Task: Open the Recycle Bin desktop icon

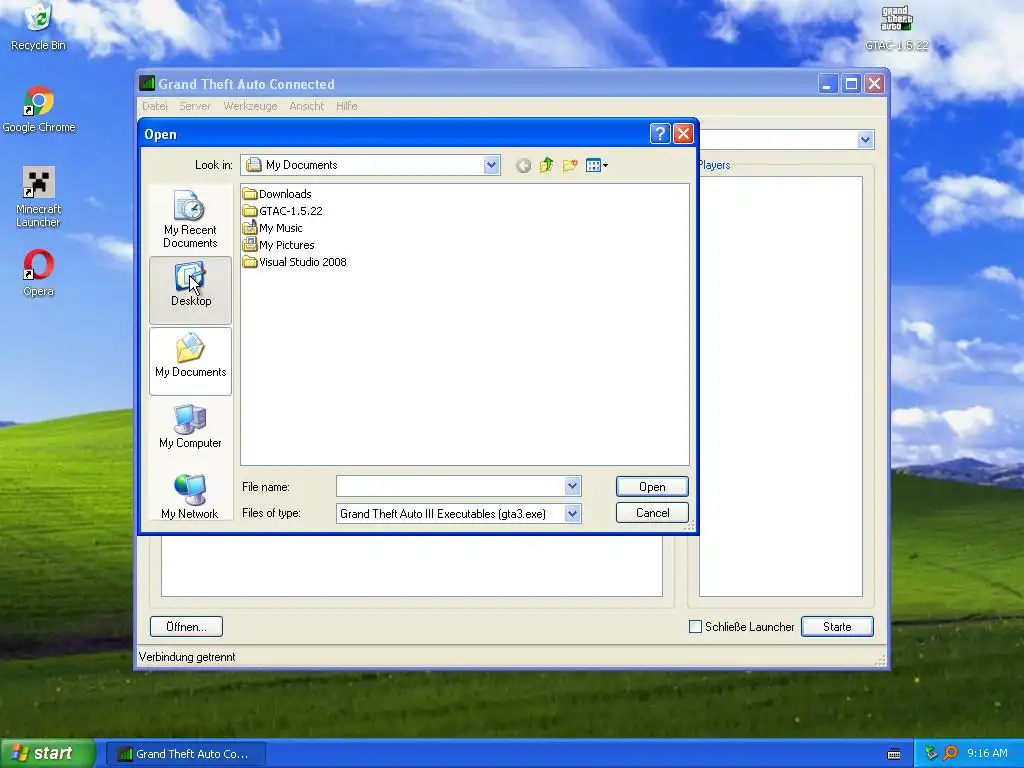Action: point(39,27)
